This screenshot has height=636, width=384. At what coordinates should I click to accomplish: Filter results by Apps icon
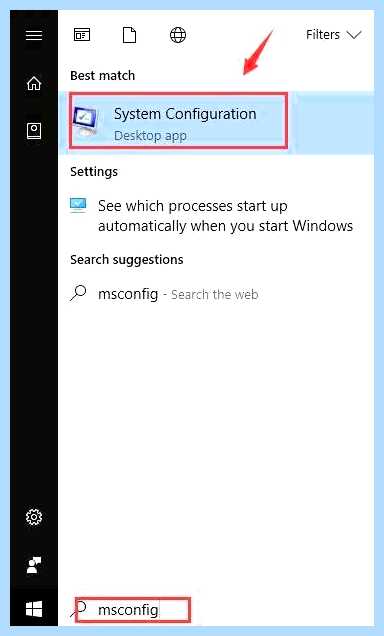(82, 35)
